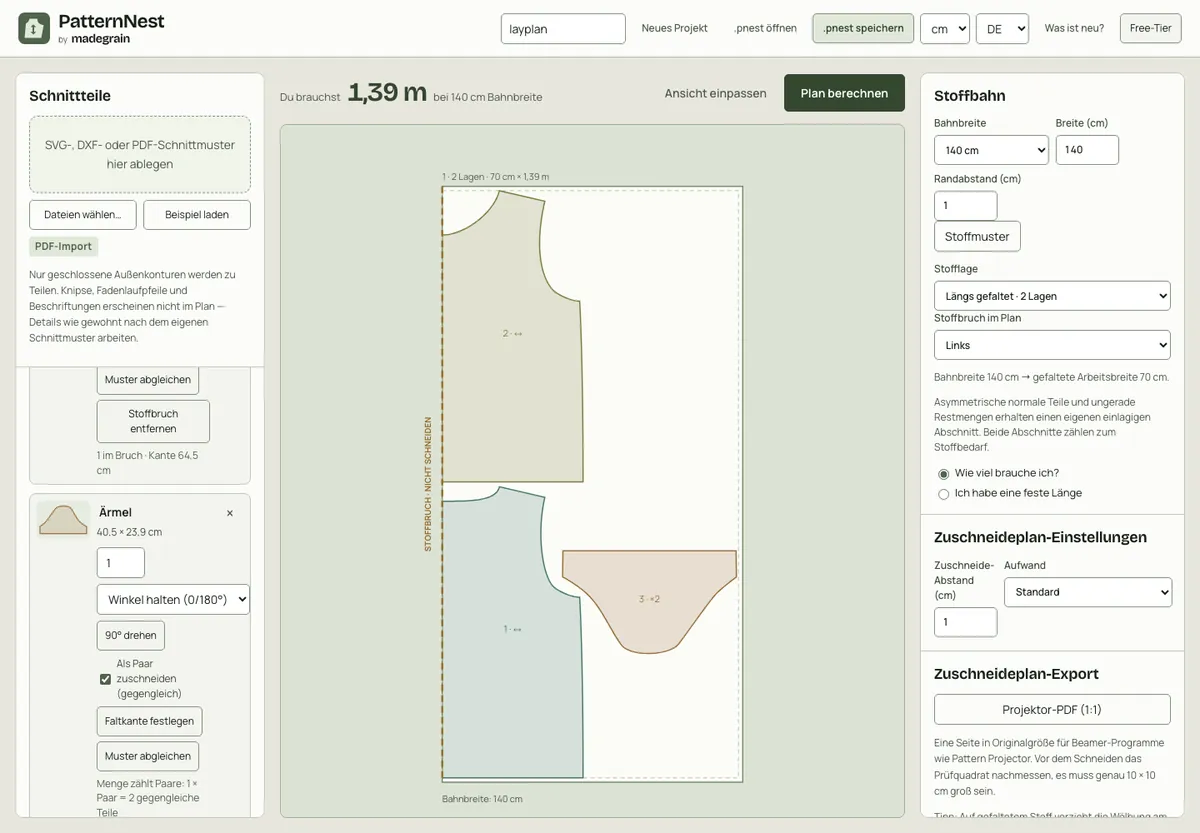This screenshot has height=833, width=1200.
Task: Click 'Bahnbreite: 140 cm' below plan
Action: coord(482,799)
